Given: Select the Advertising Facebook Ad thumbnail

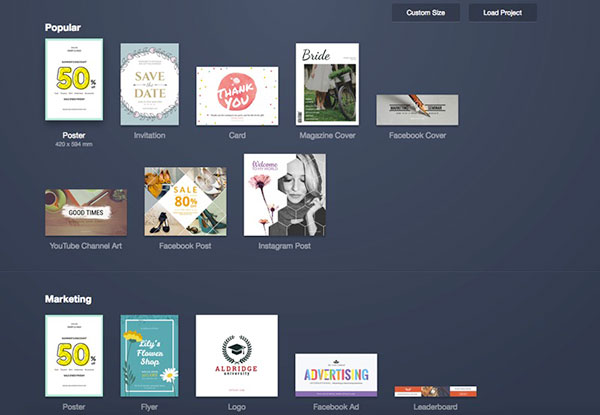Looking at the screenshot, I should pyautogui.click(x=336, y=375).
